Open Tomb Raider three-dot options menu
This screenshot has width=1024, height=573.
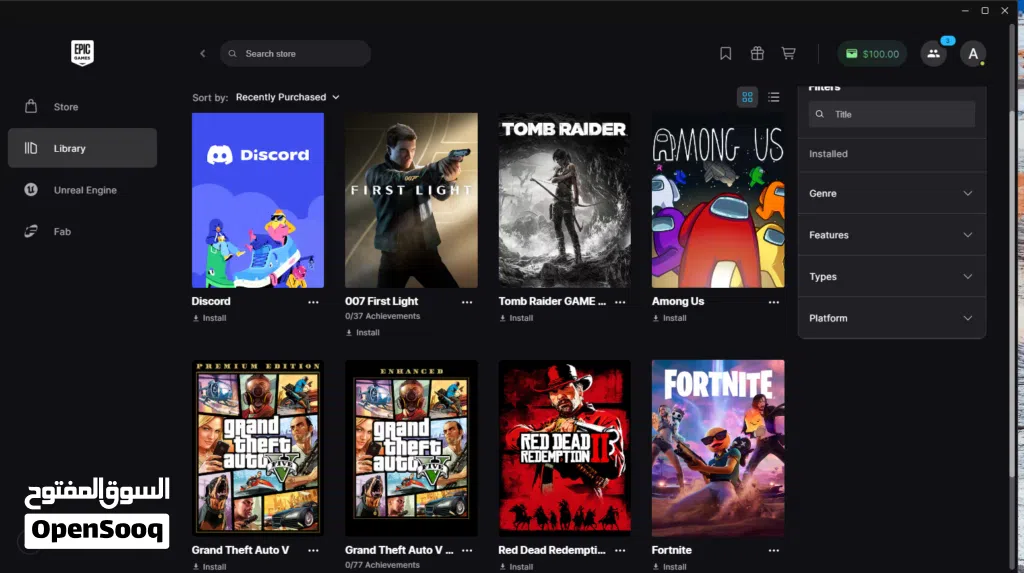point(620,302)
